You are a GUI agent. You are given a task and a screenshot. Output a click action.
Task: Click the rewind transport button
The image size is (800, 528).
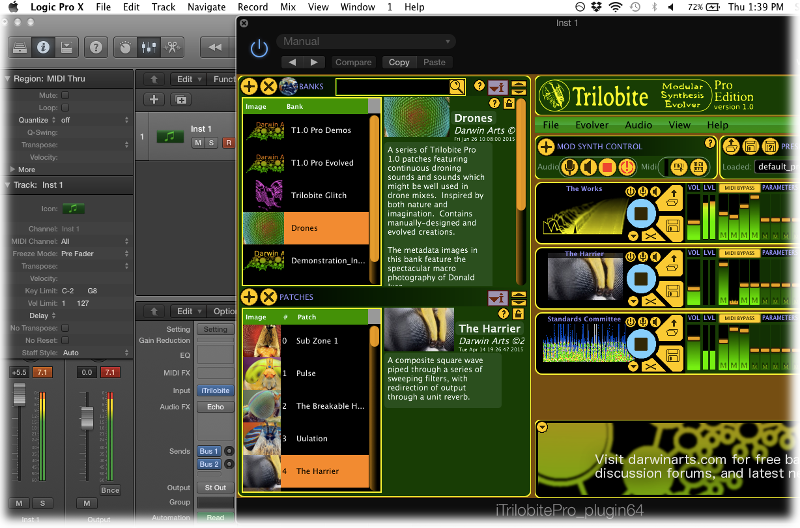(215, 47)
